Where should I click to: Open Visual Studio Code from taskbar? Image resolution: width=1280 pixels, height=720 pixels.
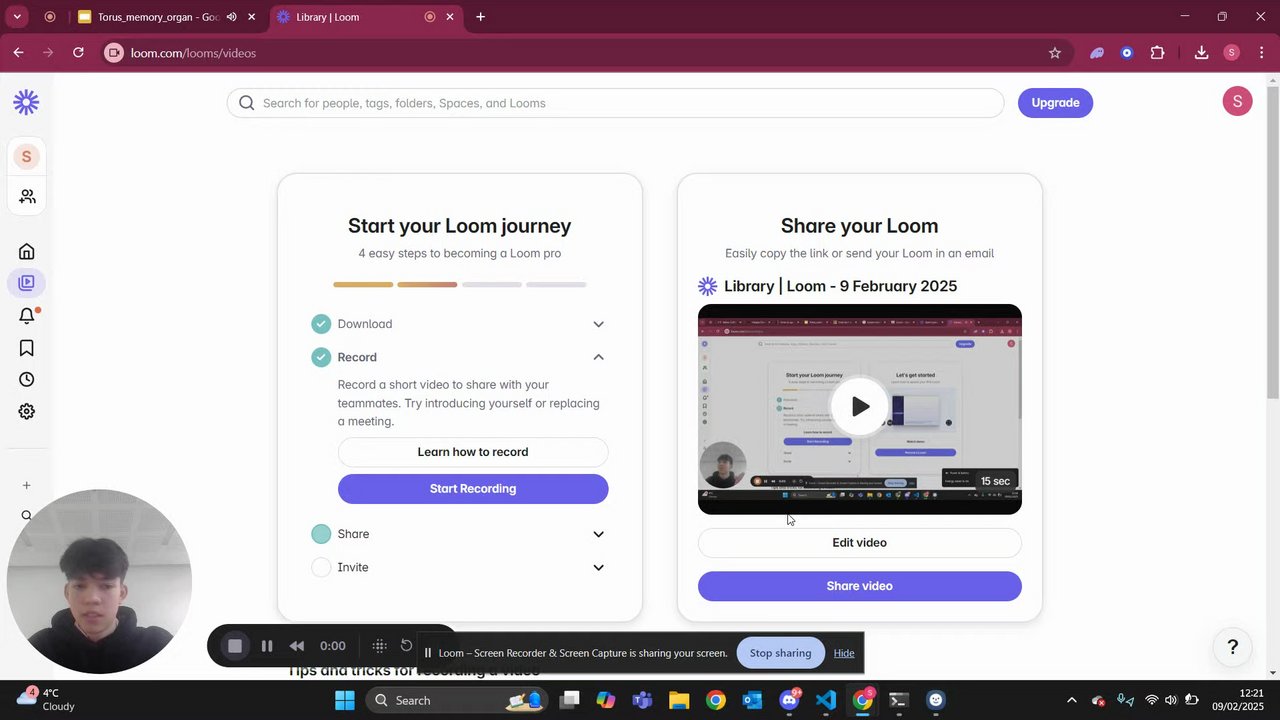[x=825, y=700]
